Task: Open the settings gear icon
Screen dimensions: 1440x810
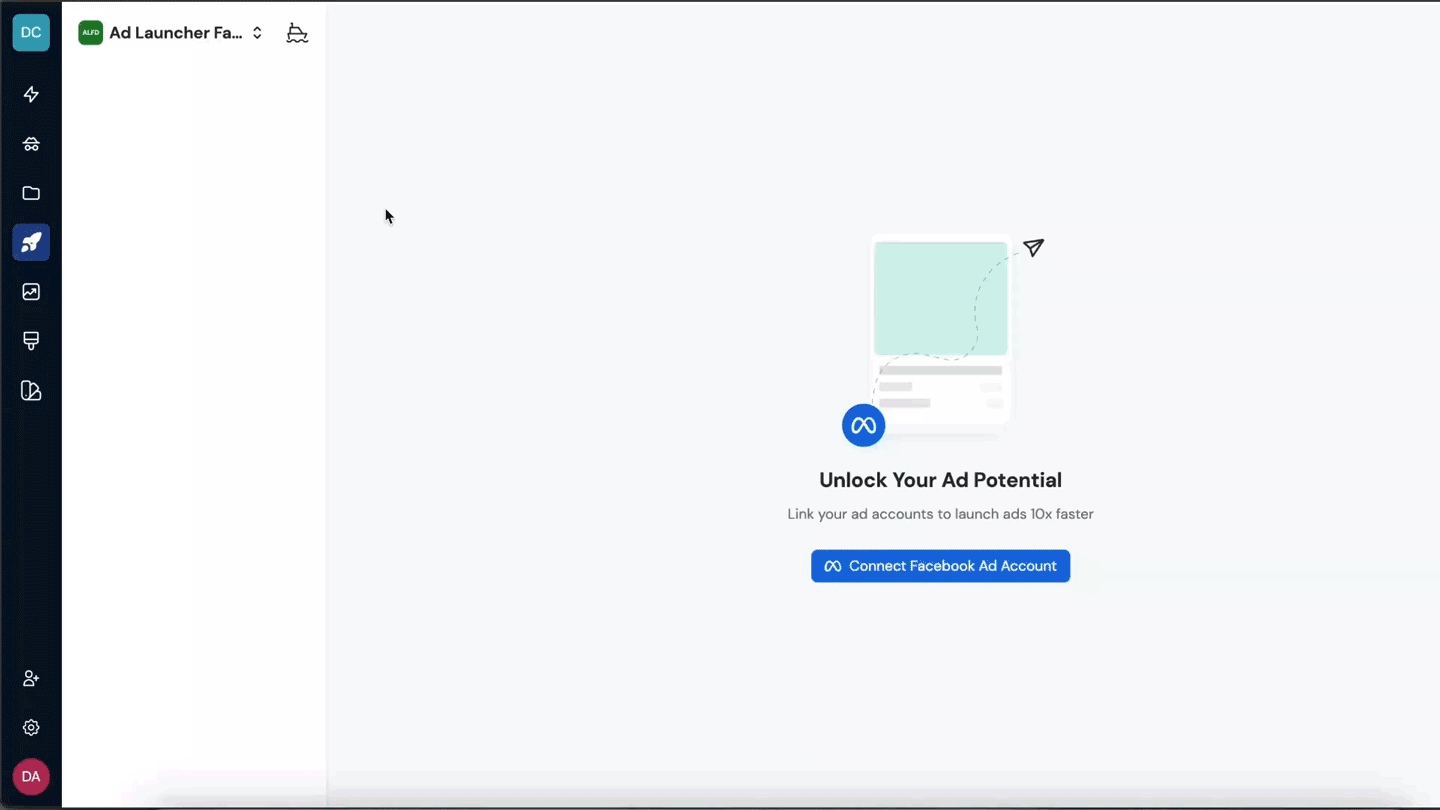Action: click(x=31, y=728)
